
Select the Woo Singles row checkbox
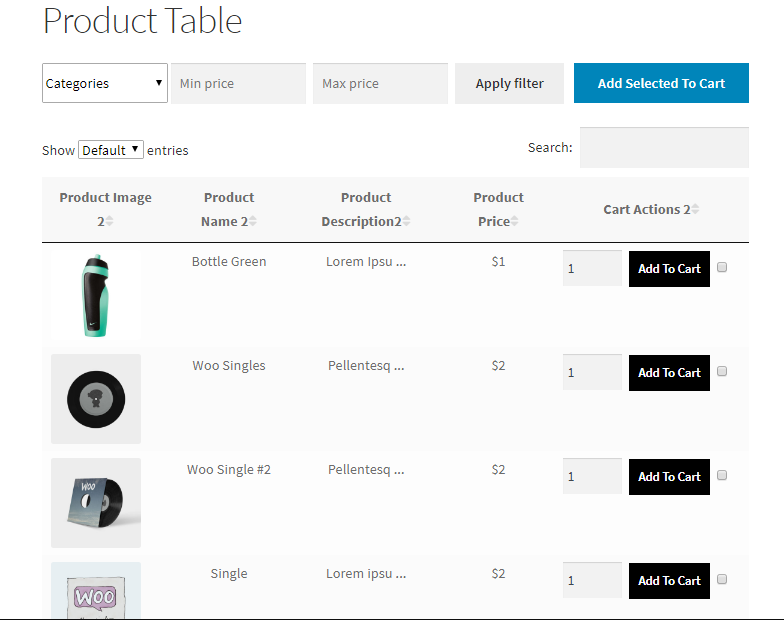(x=722, y=371)
